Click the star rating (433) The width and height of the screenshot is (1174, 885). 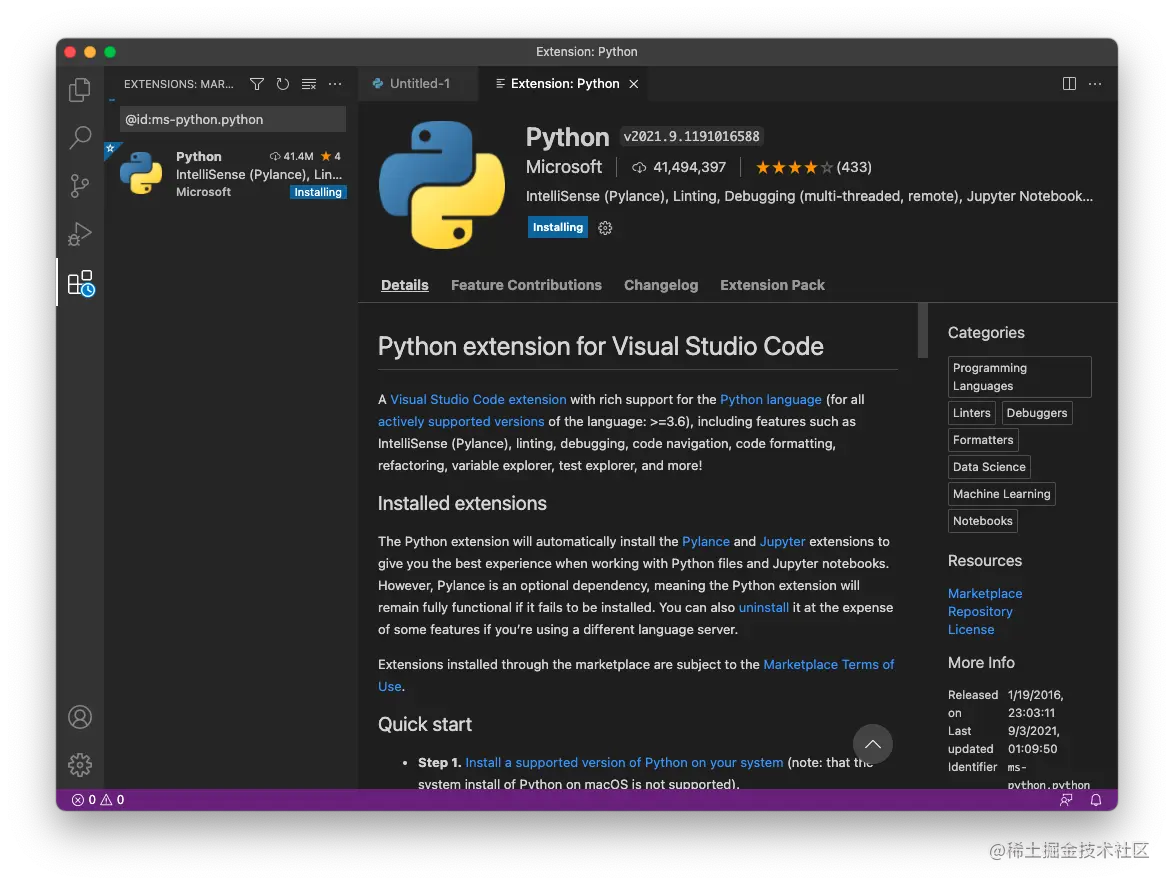813,167
